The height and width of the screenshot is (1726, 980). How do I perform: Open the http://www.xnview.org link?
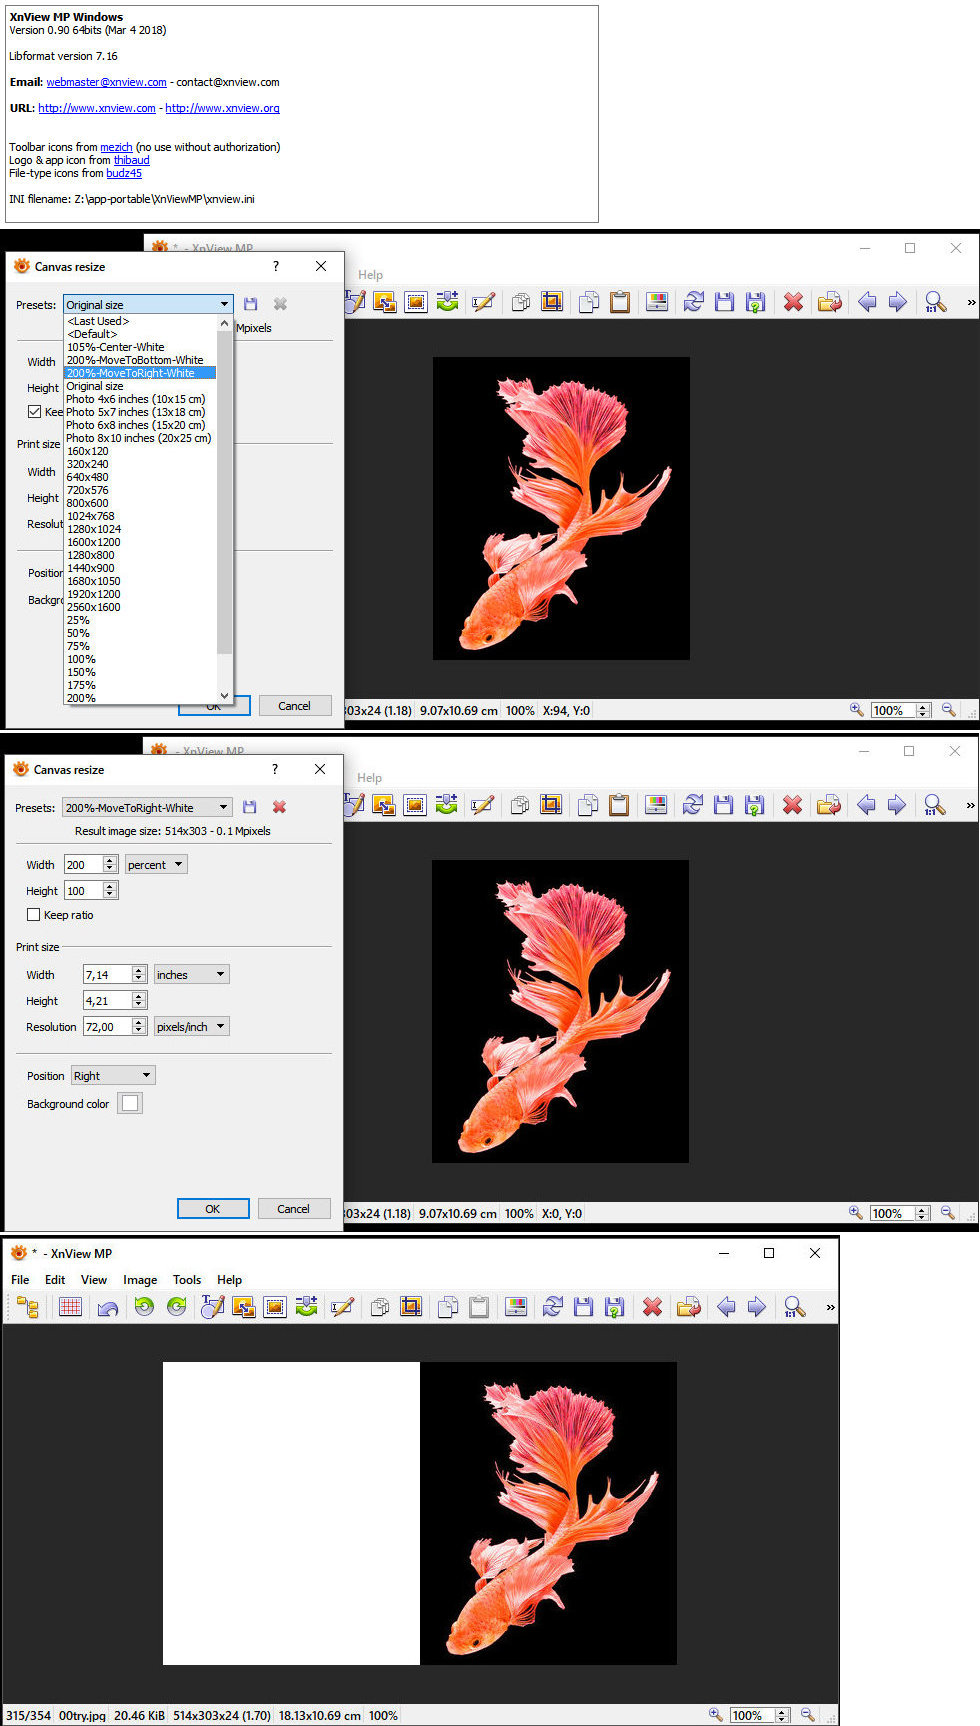tap(222, 108)
